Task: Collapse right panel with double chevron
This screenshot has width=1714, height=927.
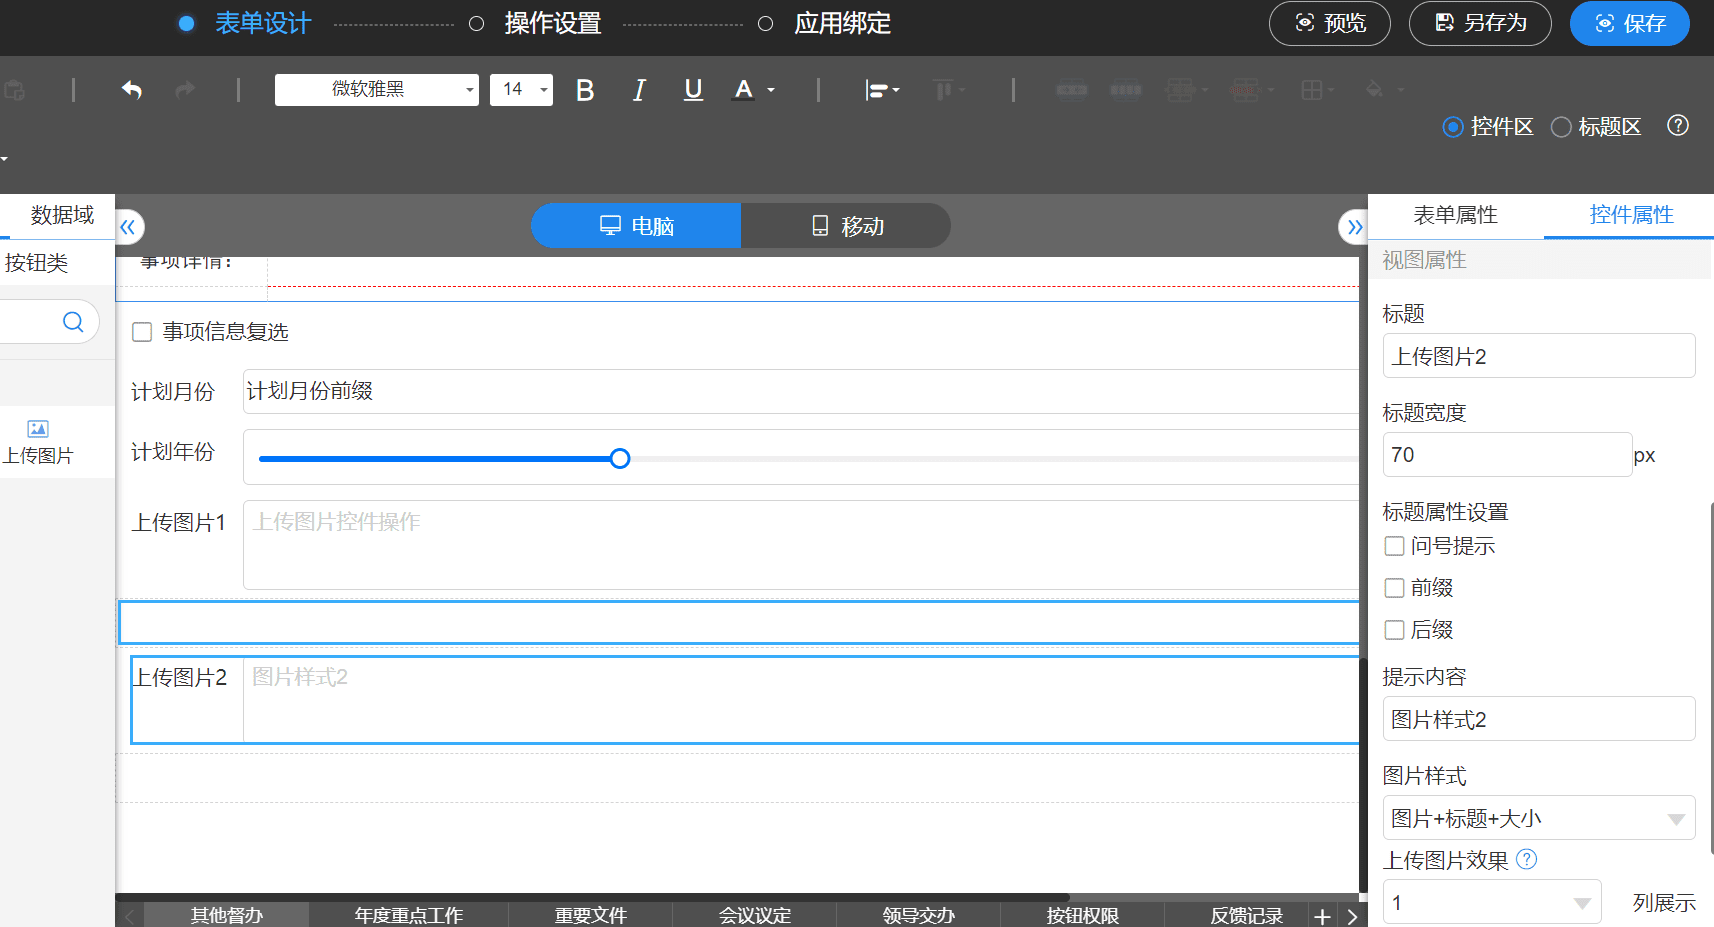Action: click(1353, 227)
